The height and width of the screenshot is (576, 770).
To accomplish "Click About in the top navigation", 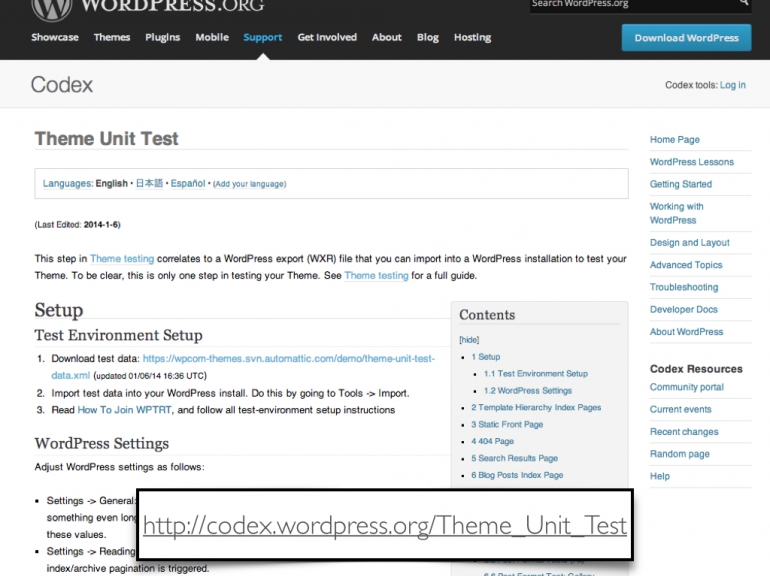I will pos(386,37).
